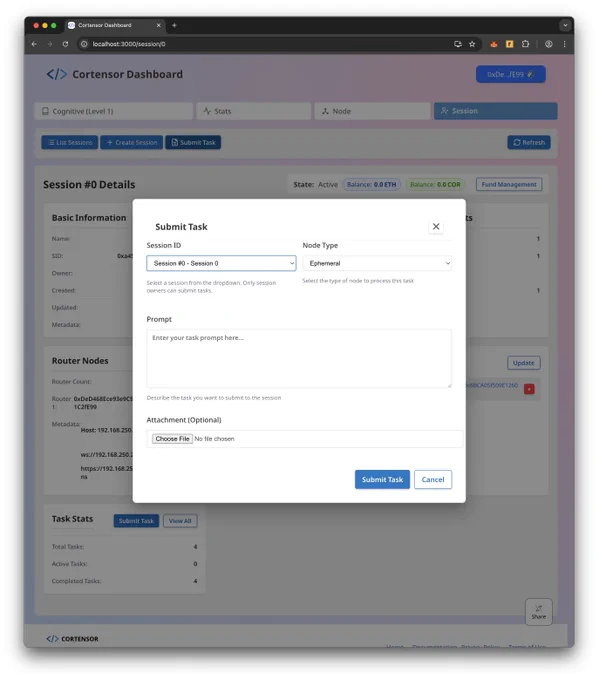This screenshot has height=680, width=599.
Task: Click the Total Tasks value row
Action: [x=124, y=546]
